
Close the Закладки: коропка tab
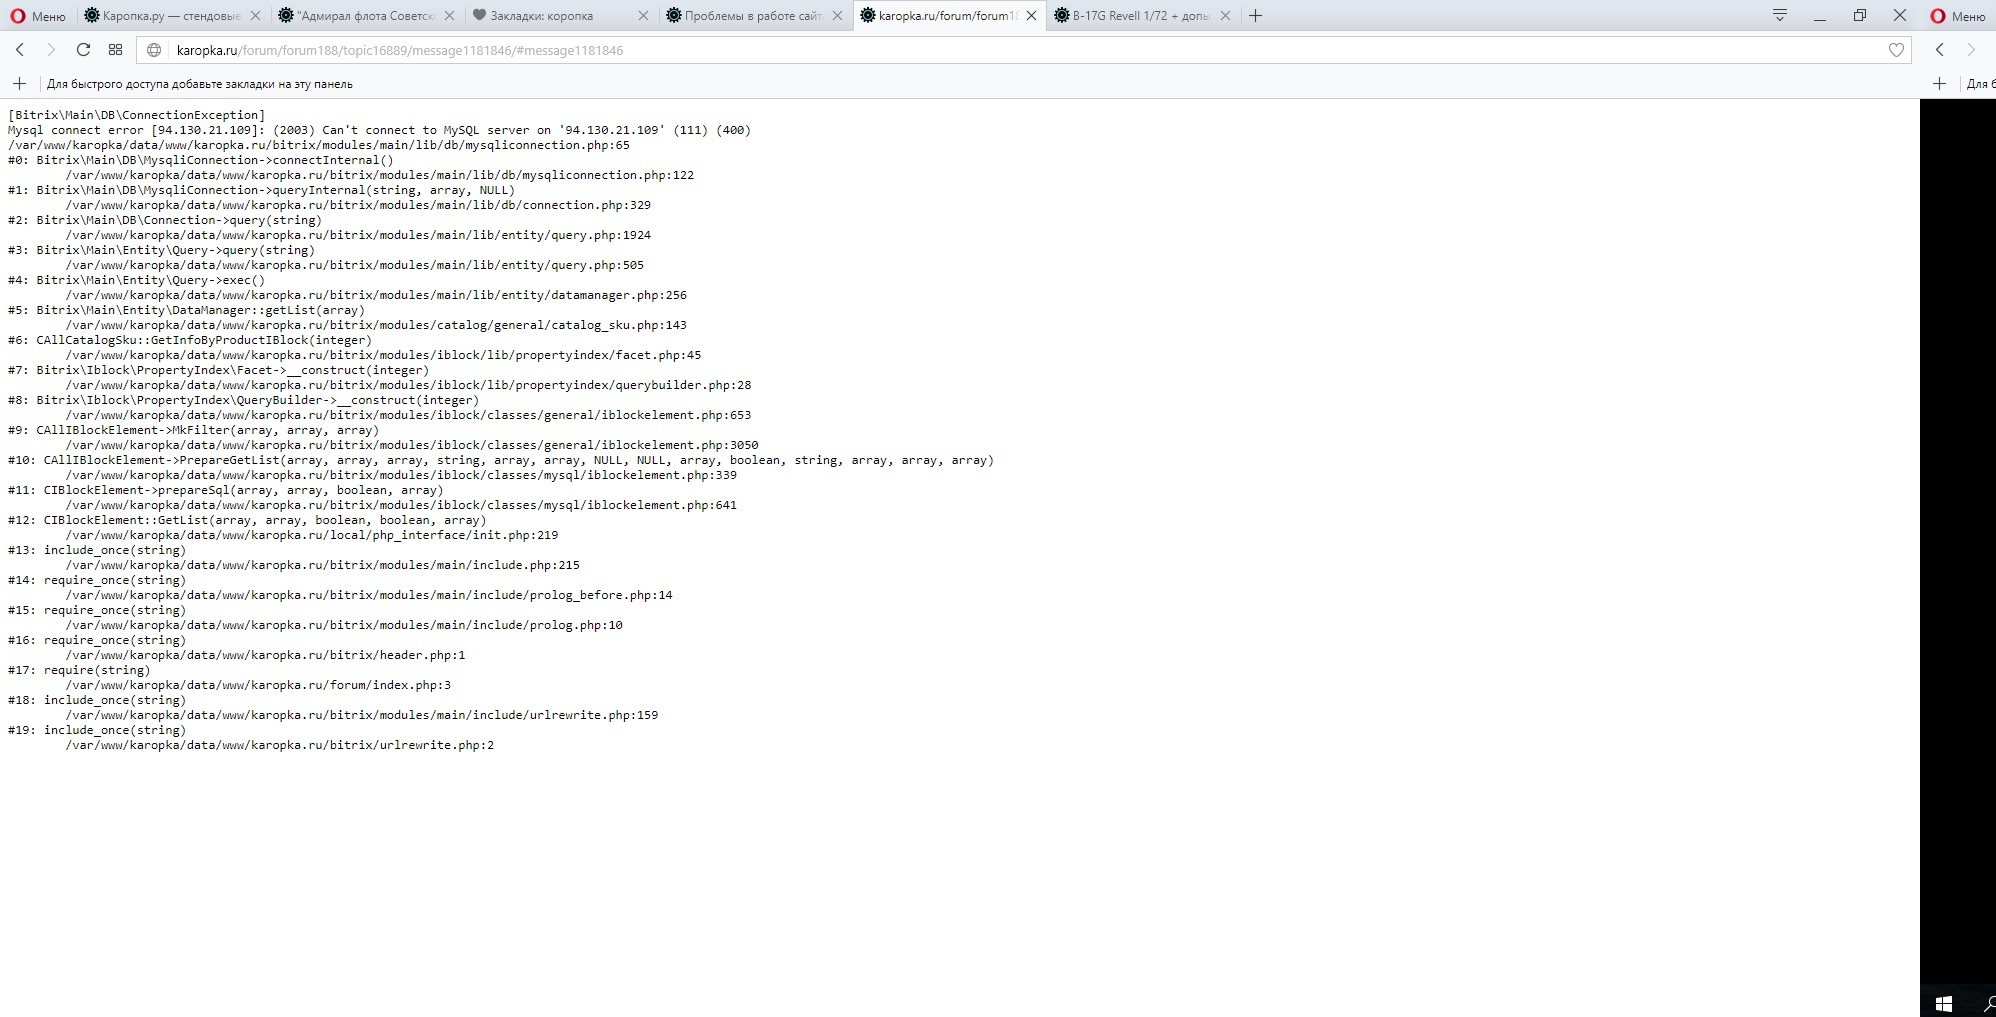pyautogui.click(x=642, y=16)
